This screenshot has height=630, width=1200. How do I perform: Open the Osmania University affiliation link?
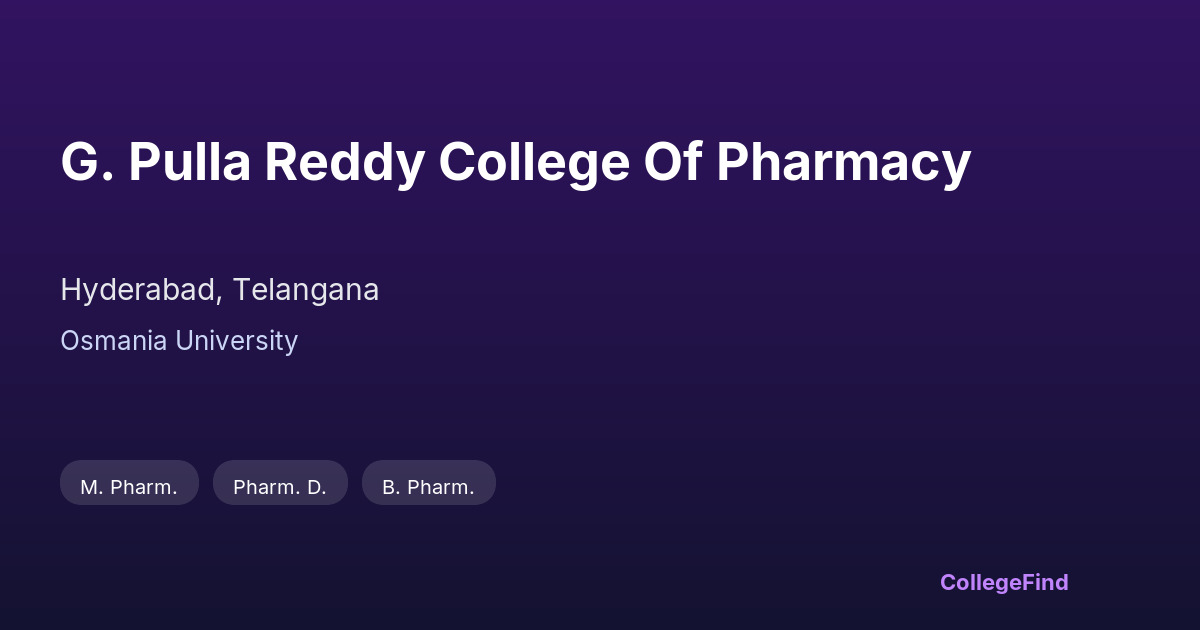(179, 341)
